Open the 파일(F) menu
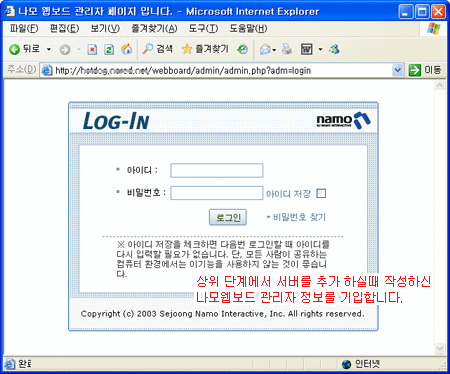Screen dimensions: 450x374 (x=24, y=29)
